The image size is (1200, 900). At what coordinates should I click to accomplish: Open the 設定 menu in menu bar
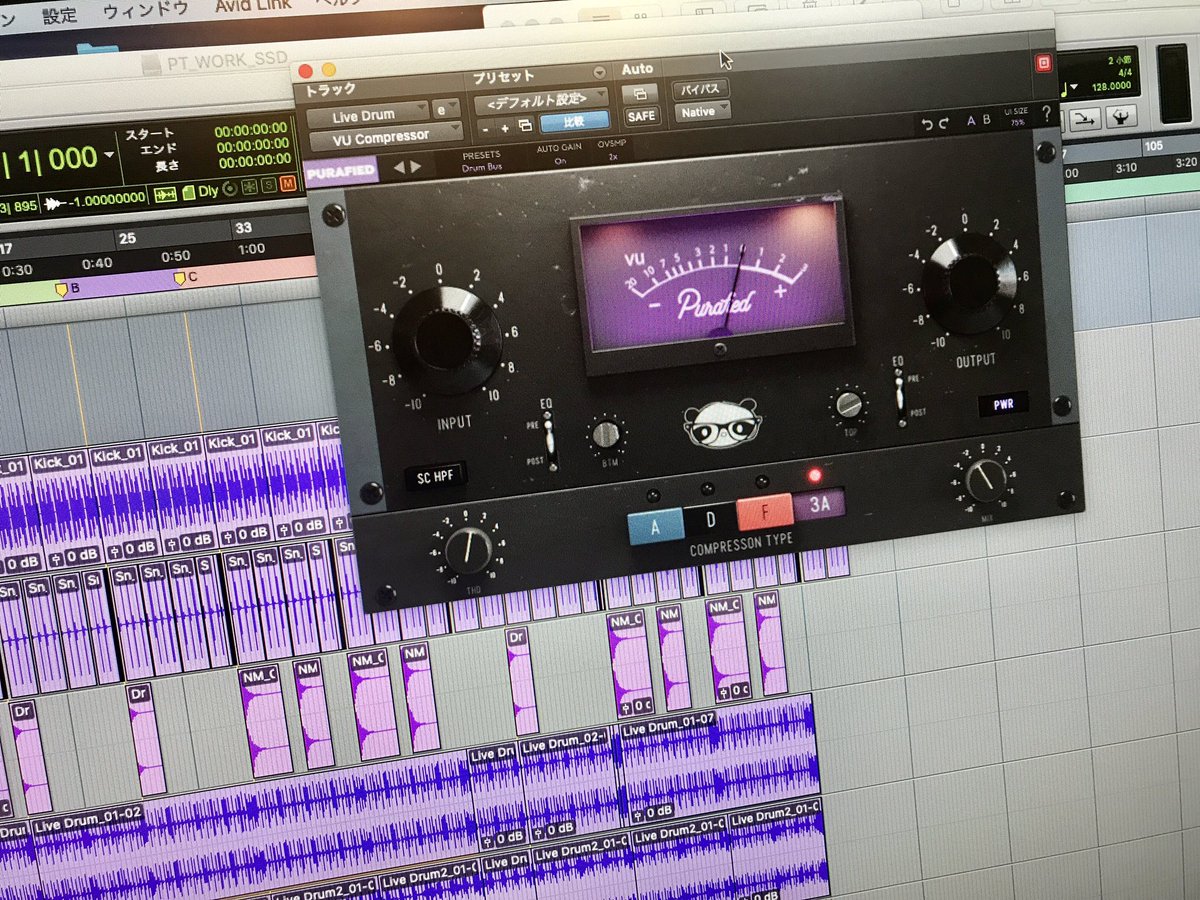coord(59,14)
